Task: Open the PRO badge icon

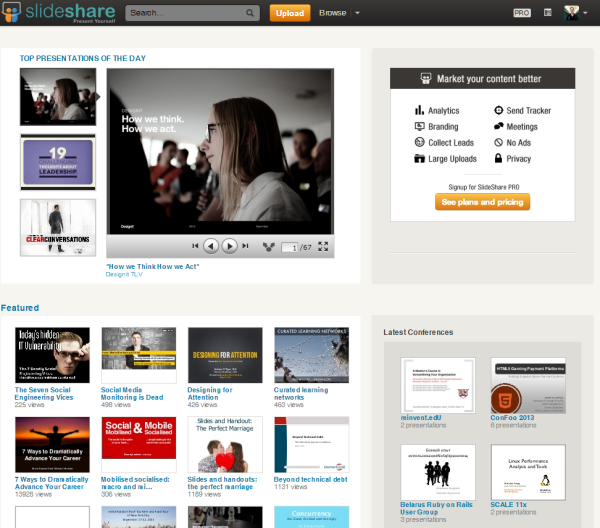Action: [x=522, y=13]
